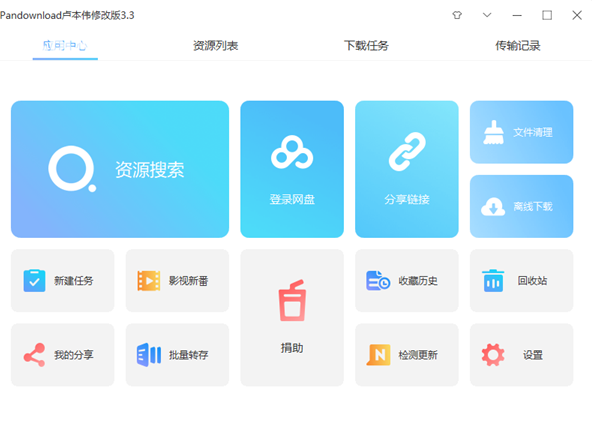The height and width of the screenshot is (425, 592).
Task: Click the share nodes icon for 我的分享
Action: (x=34, y=355)
